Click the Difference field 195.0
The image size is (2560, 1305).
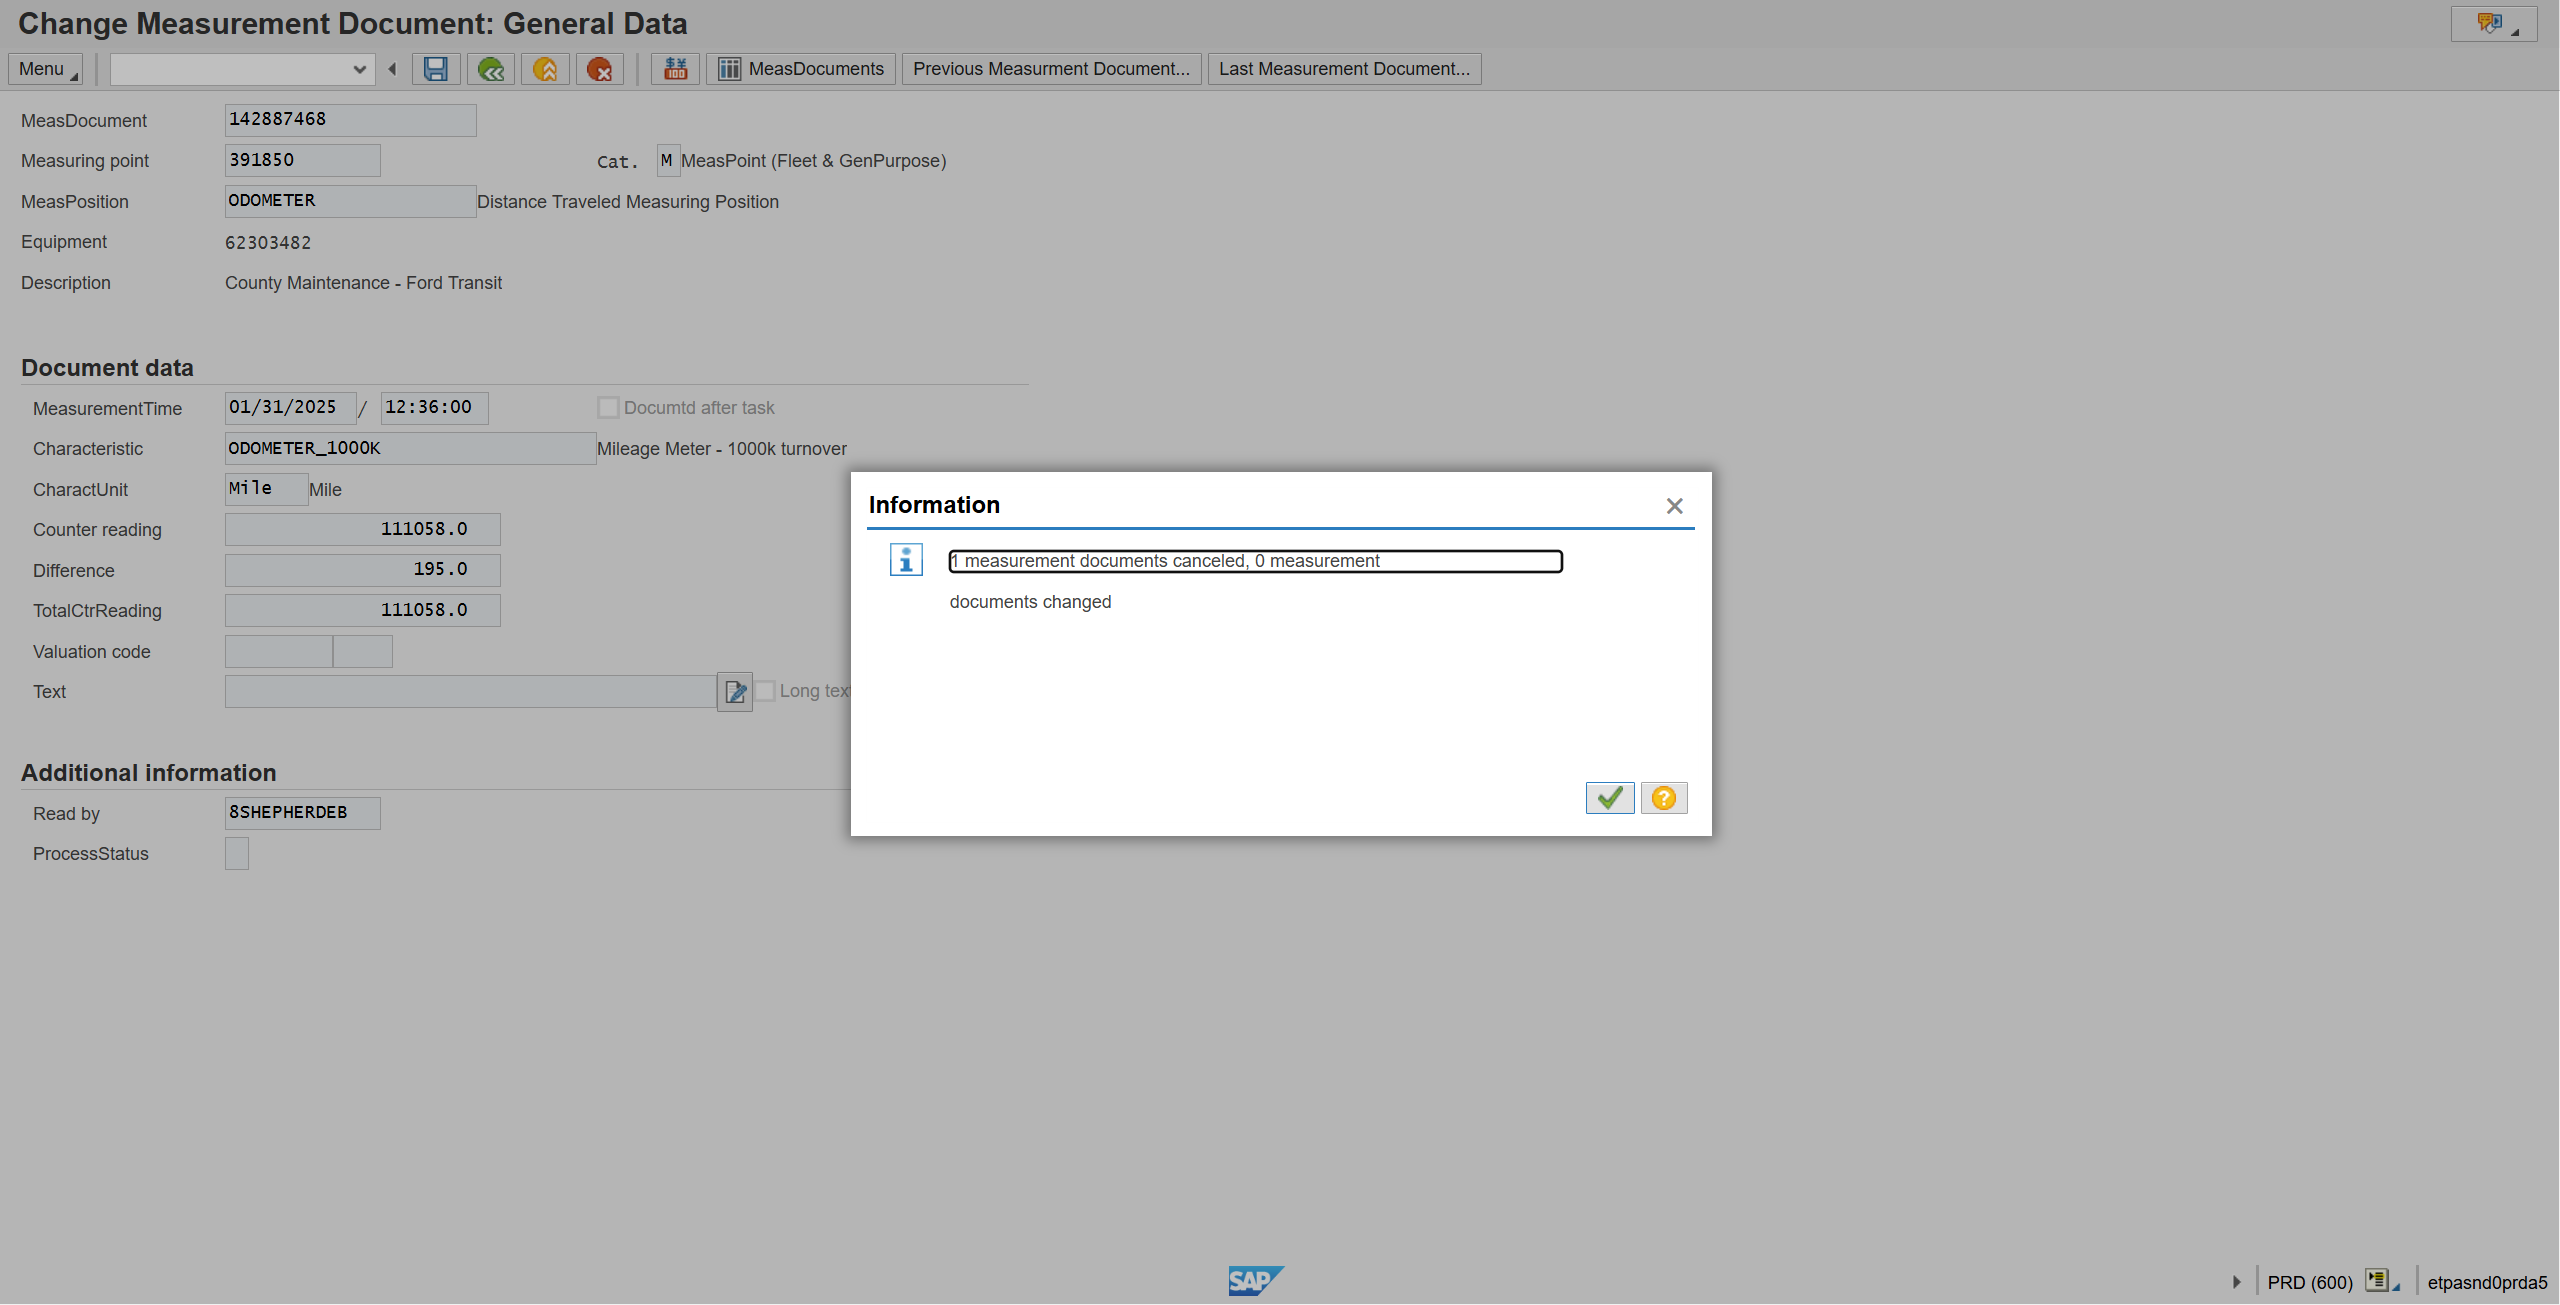pos(362,570)
